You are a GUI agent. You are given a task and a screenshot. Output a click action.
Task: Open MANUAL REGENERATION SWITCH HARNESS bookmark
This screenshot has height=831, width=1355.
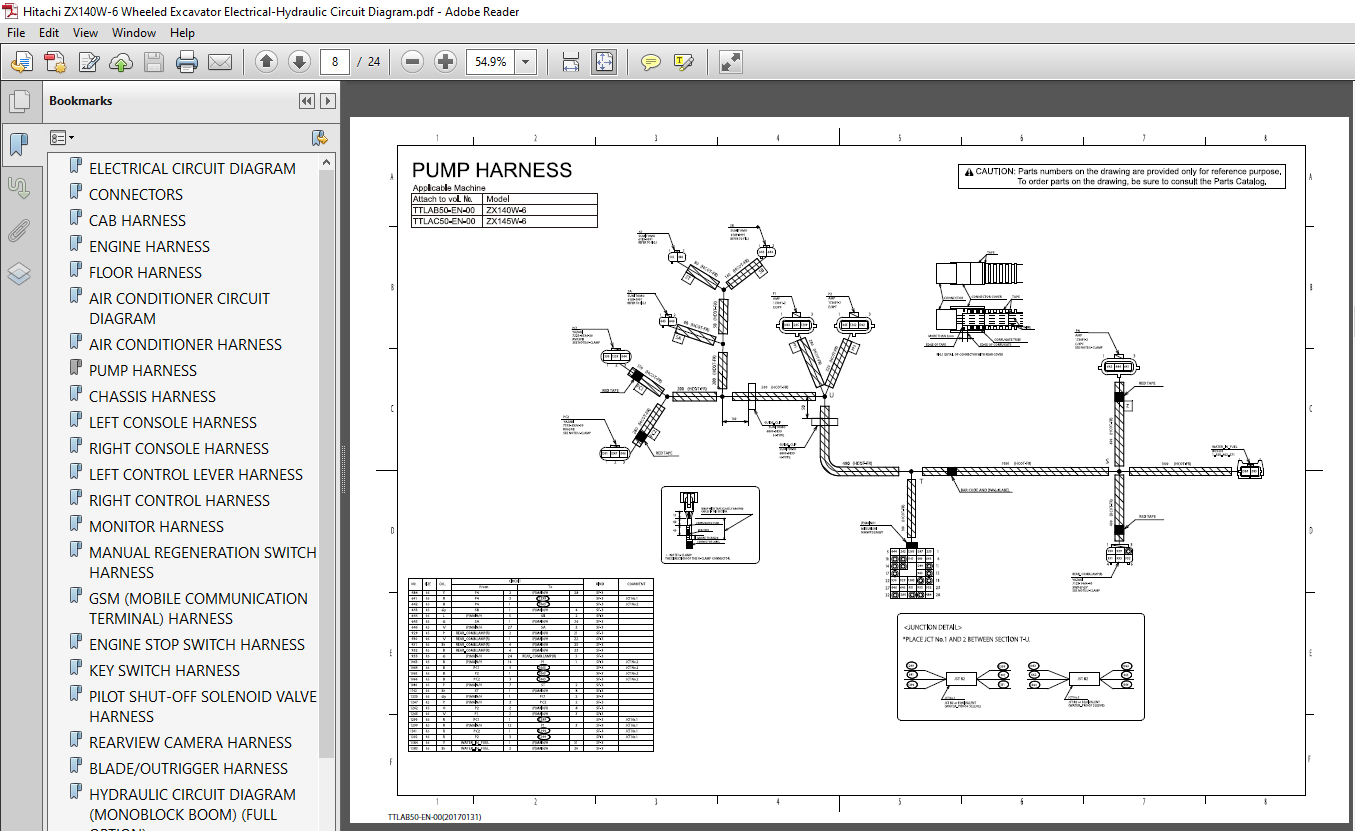click(203, 563)
